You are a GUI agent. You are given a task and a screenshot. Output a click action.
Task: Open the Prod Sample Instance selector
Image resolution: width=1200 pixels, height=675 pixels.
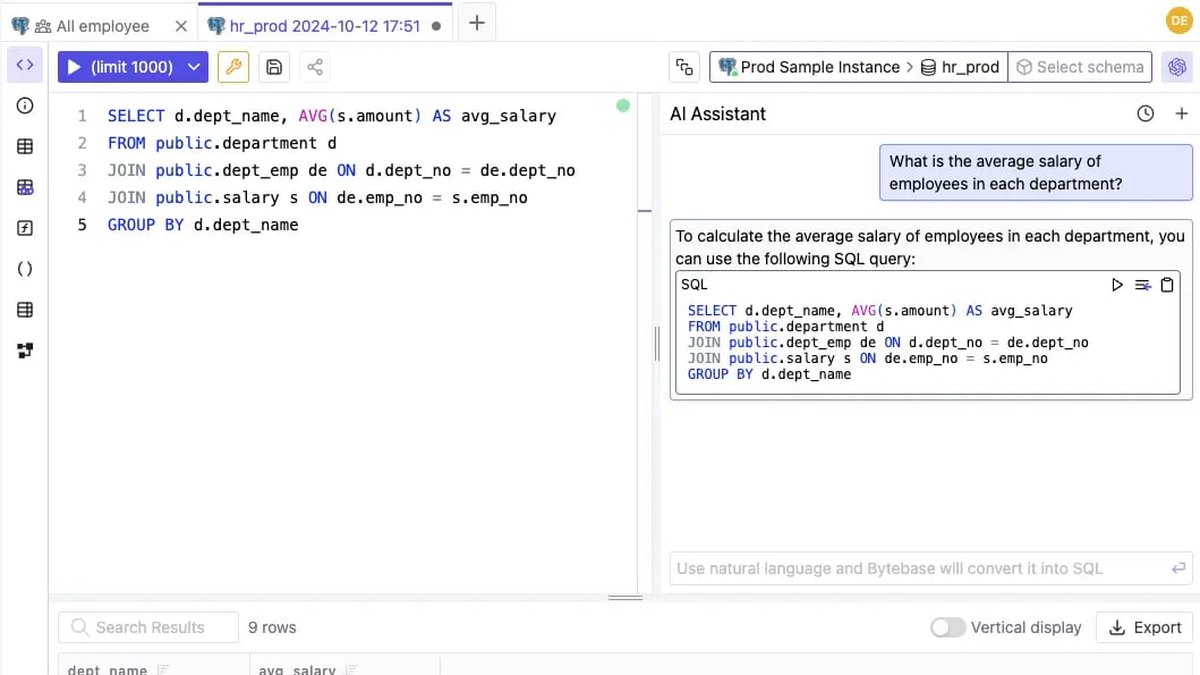[x=809, y=67]
